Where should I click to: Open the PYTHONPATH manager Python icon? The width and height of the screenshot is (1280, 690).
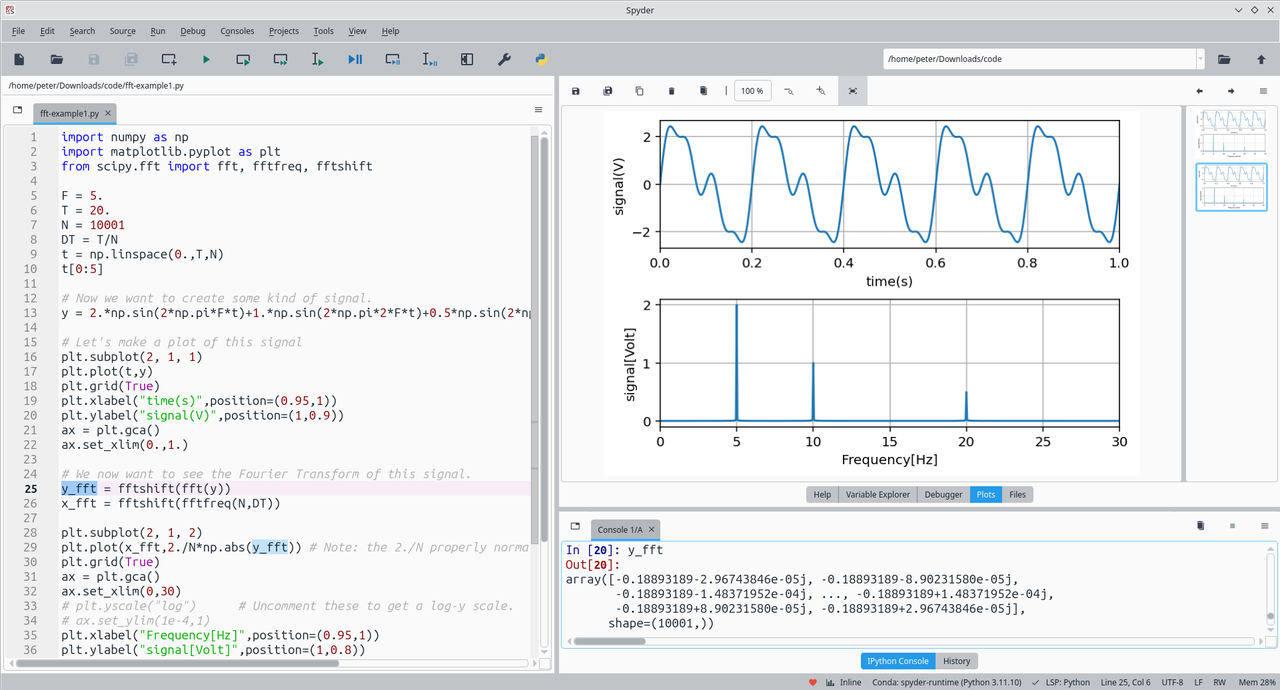coord(541,60)
